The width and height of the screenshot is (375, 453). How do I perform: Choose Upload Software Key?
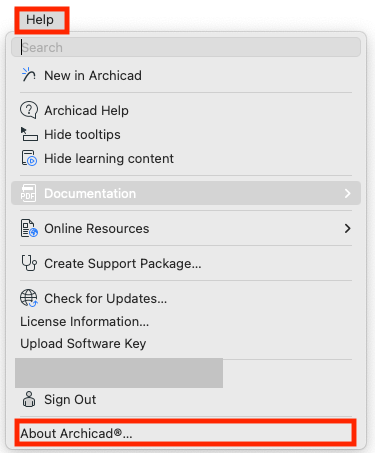[x=83, y=344]
